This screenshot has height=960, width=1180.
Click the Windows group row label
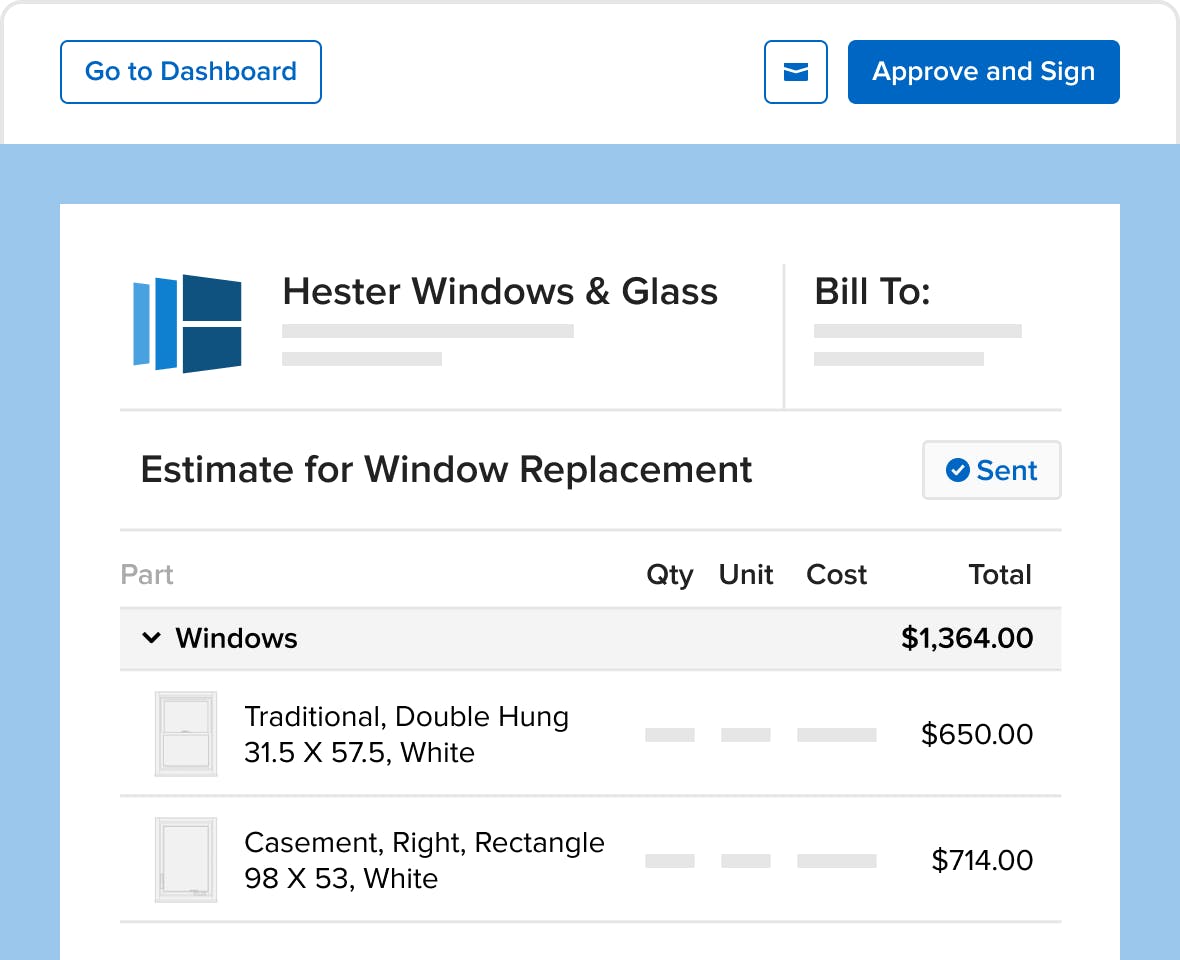point(236,638)
